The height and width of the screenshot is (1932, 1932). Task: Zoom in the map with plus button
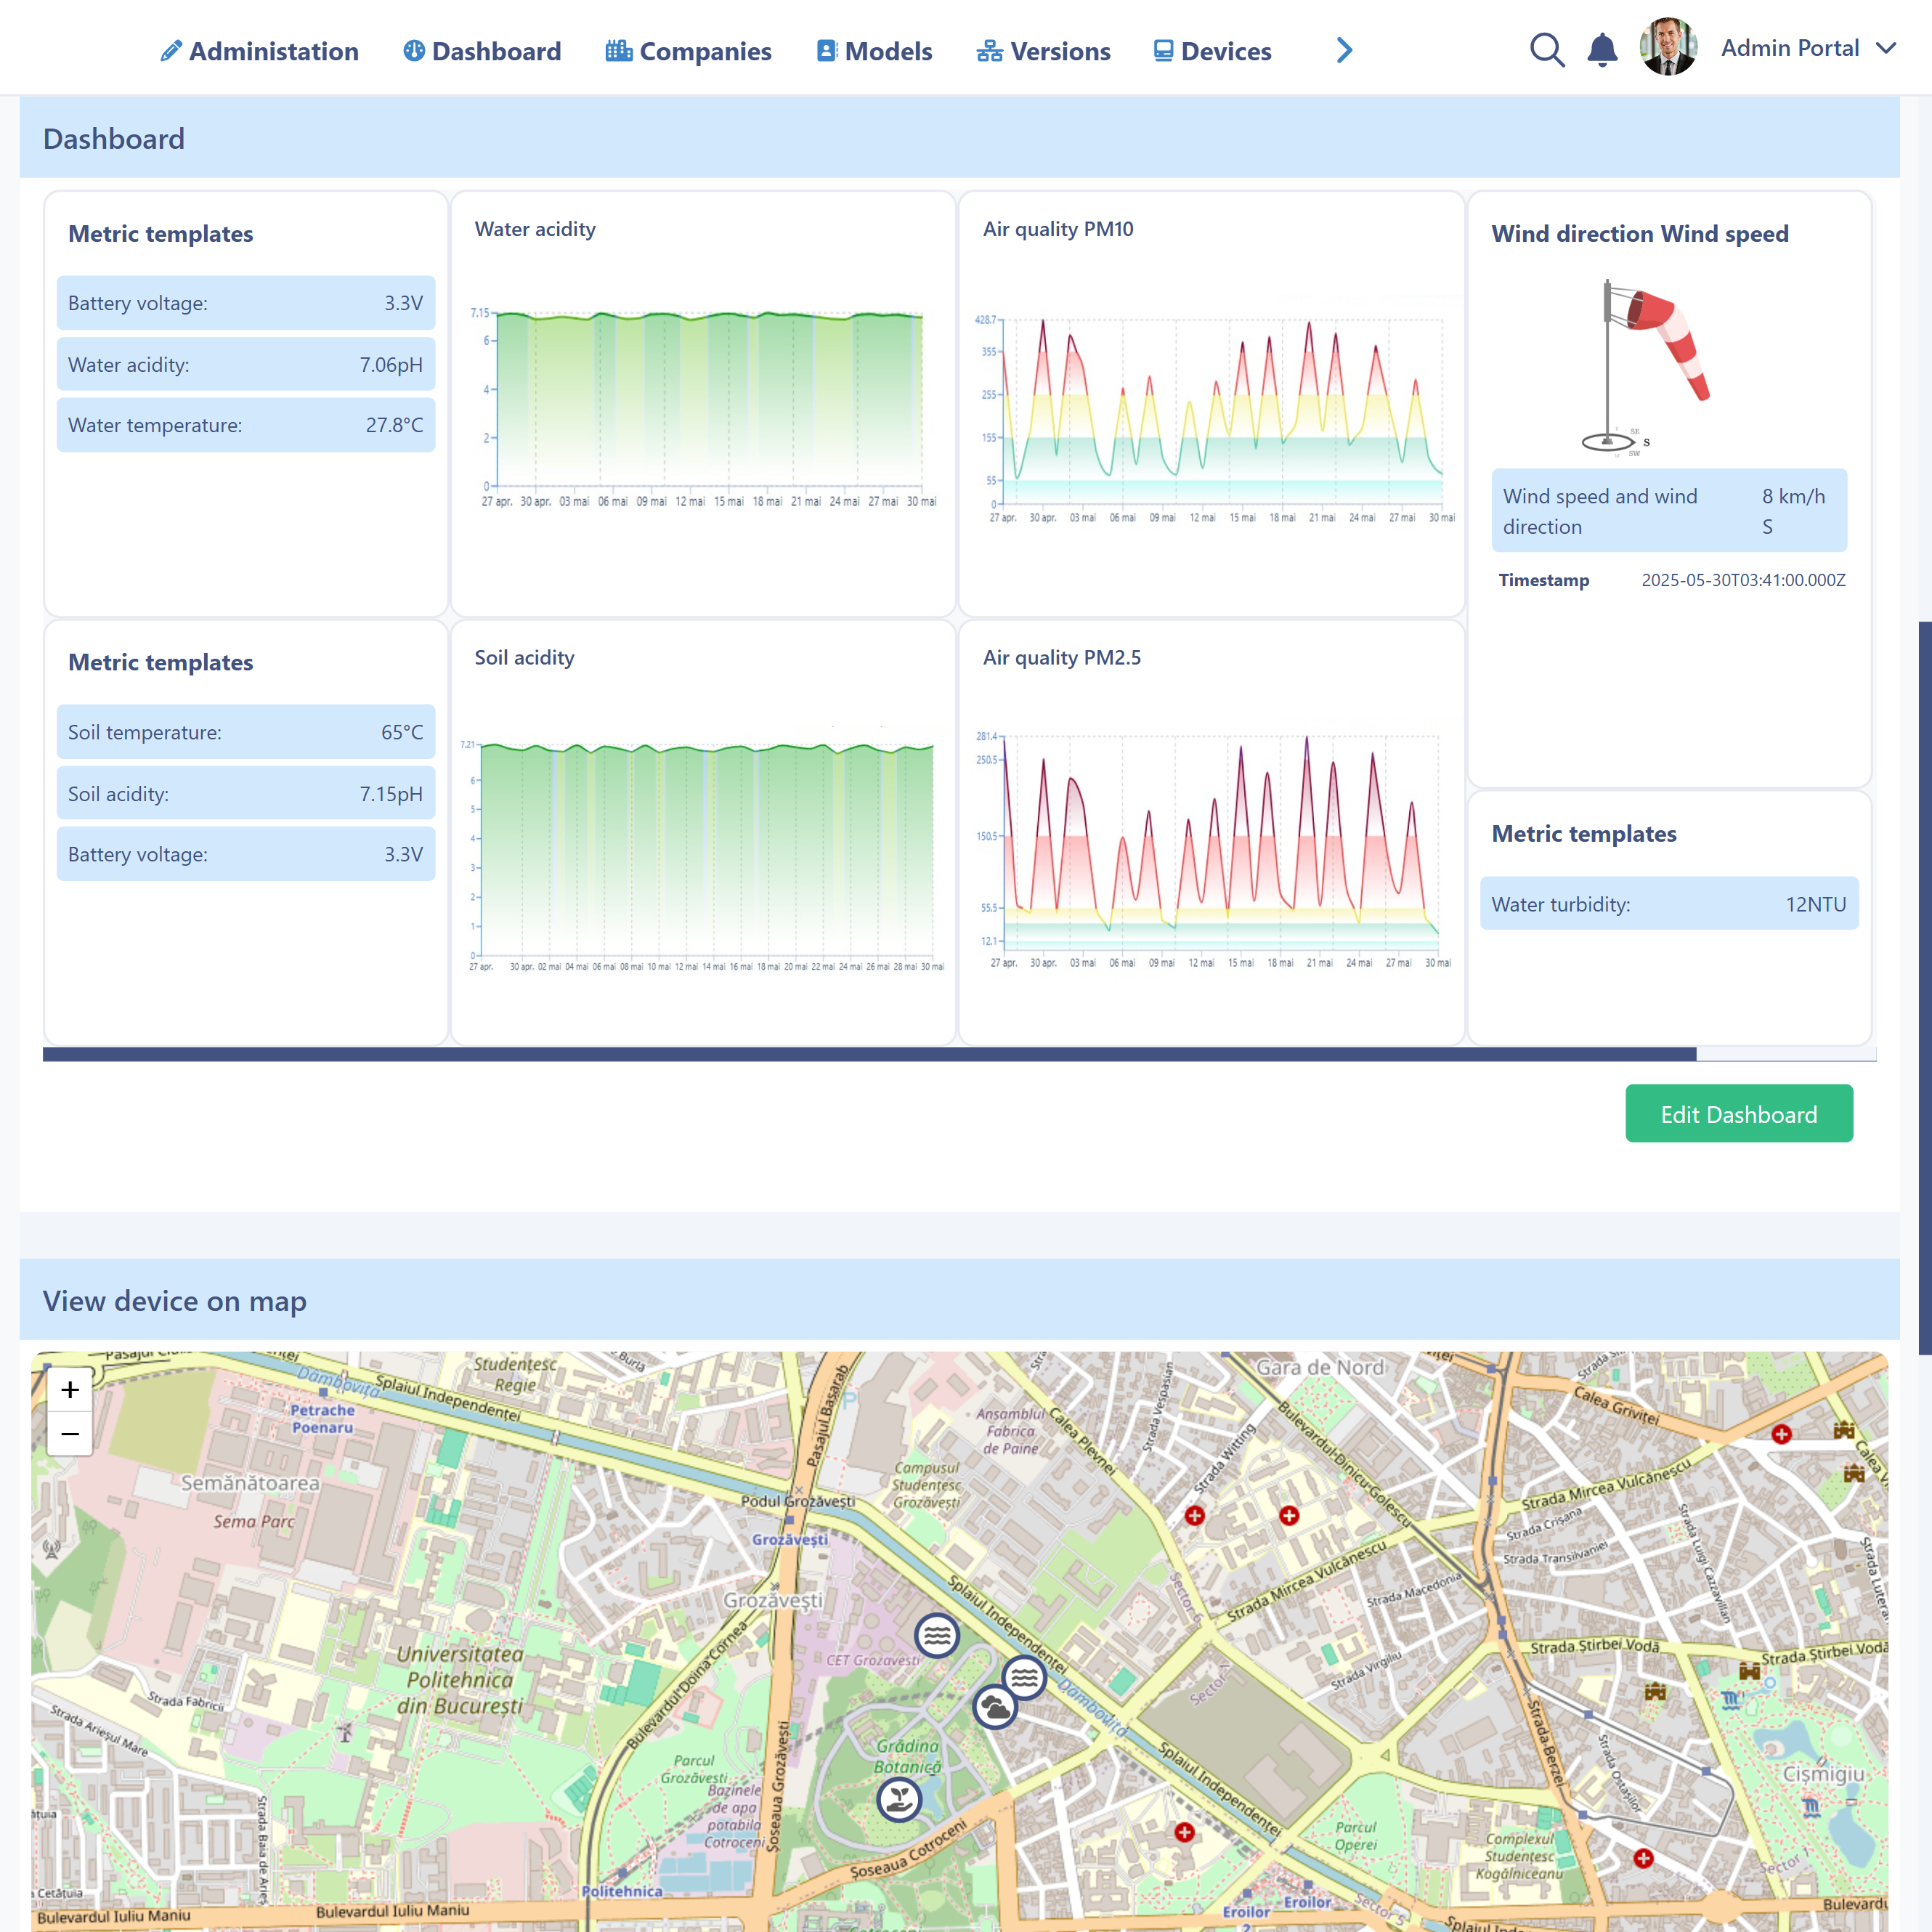(x=70, y=1390)
